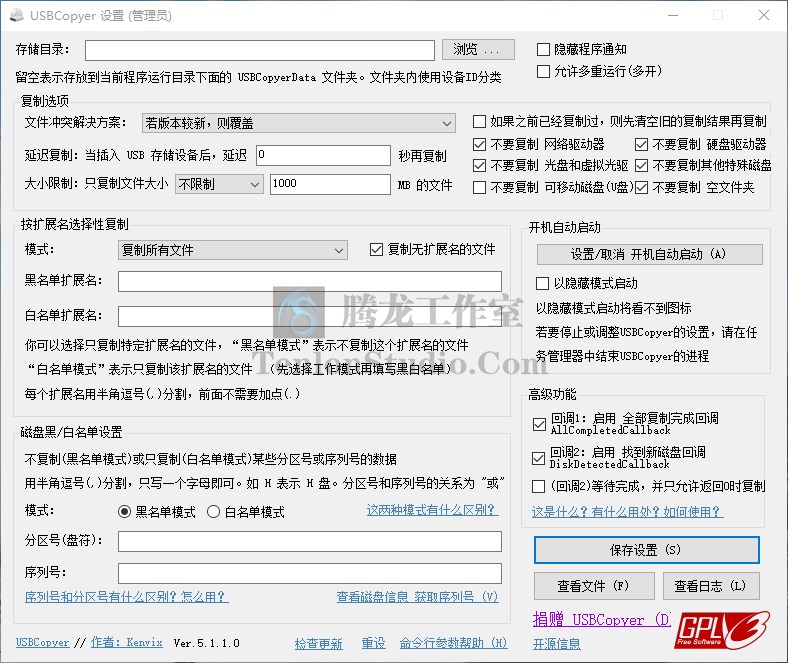
Task: Click 查看文件 (F) button
Action: [594, 586]
